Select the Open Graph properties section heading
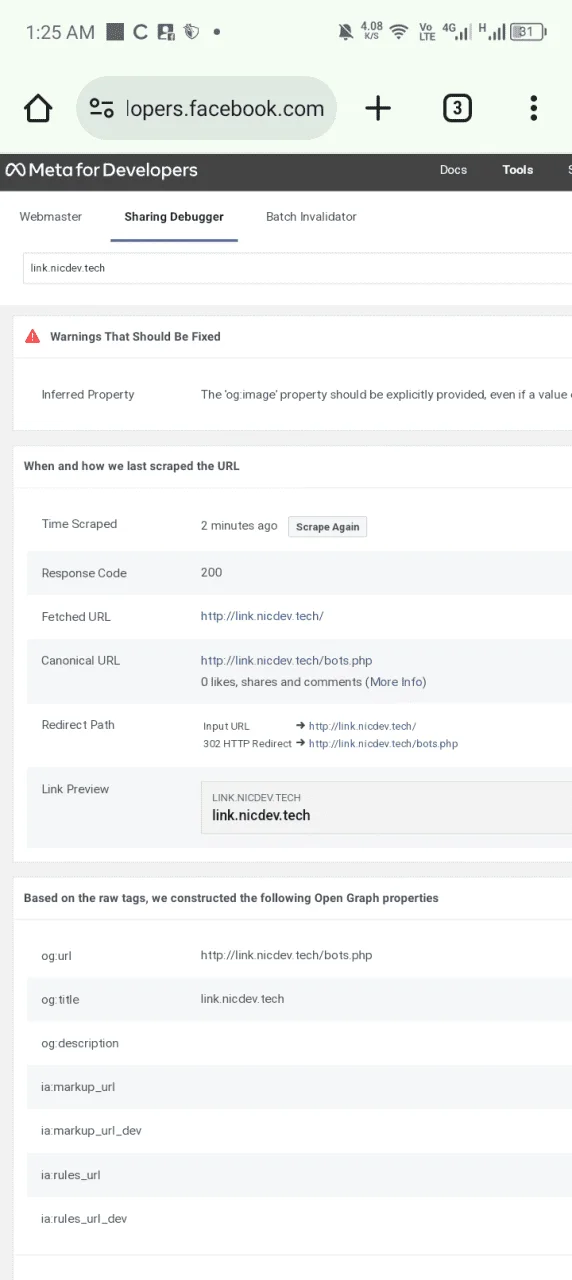572x1280 pixels. pos(231,898)
